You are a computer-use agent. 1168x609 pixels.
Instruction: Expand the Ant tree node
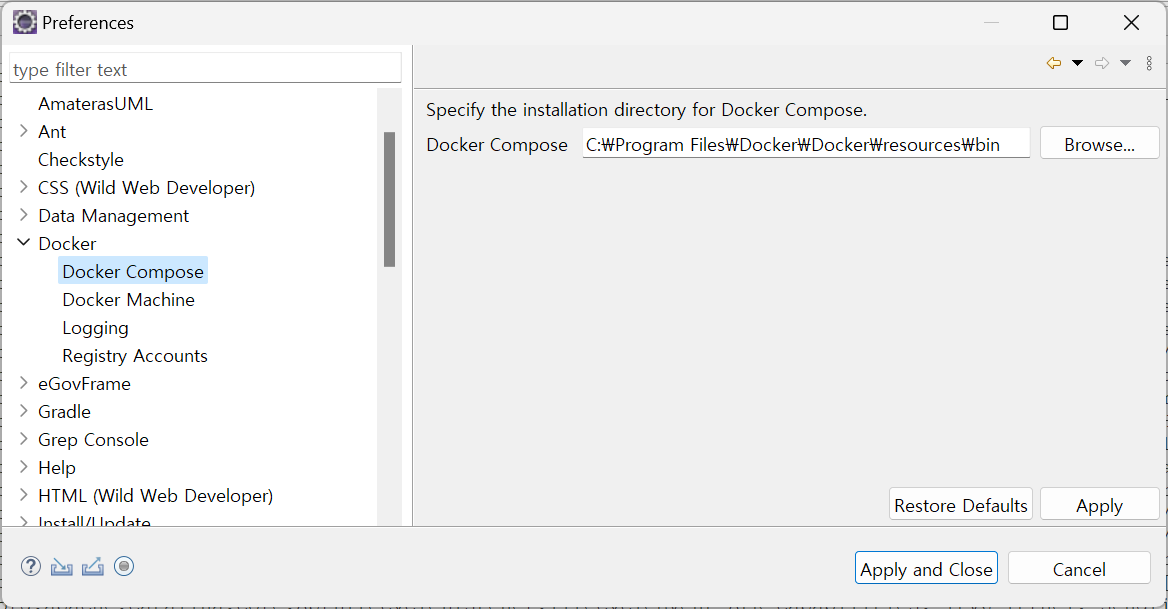(x=24, y=131)
